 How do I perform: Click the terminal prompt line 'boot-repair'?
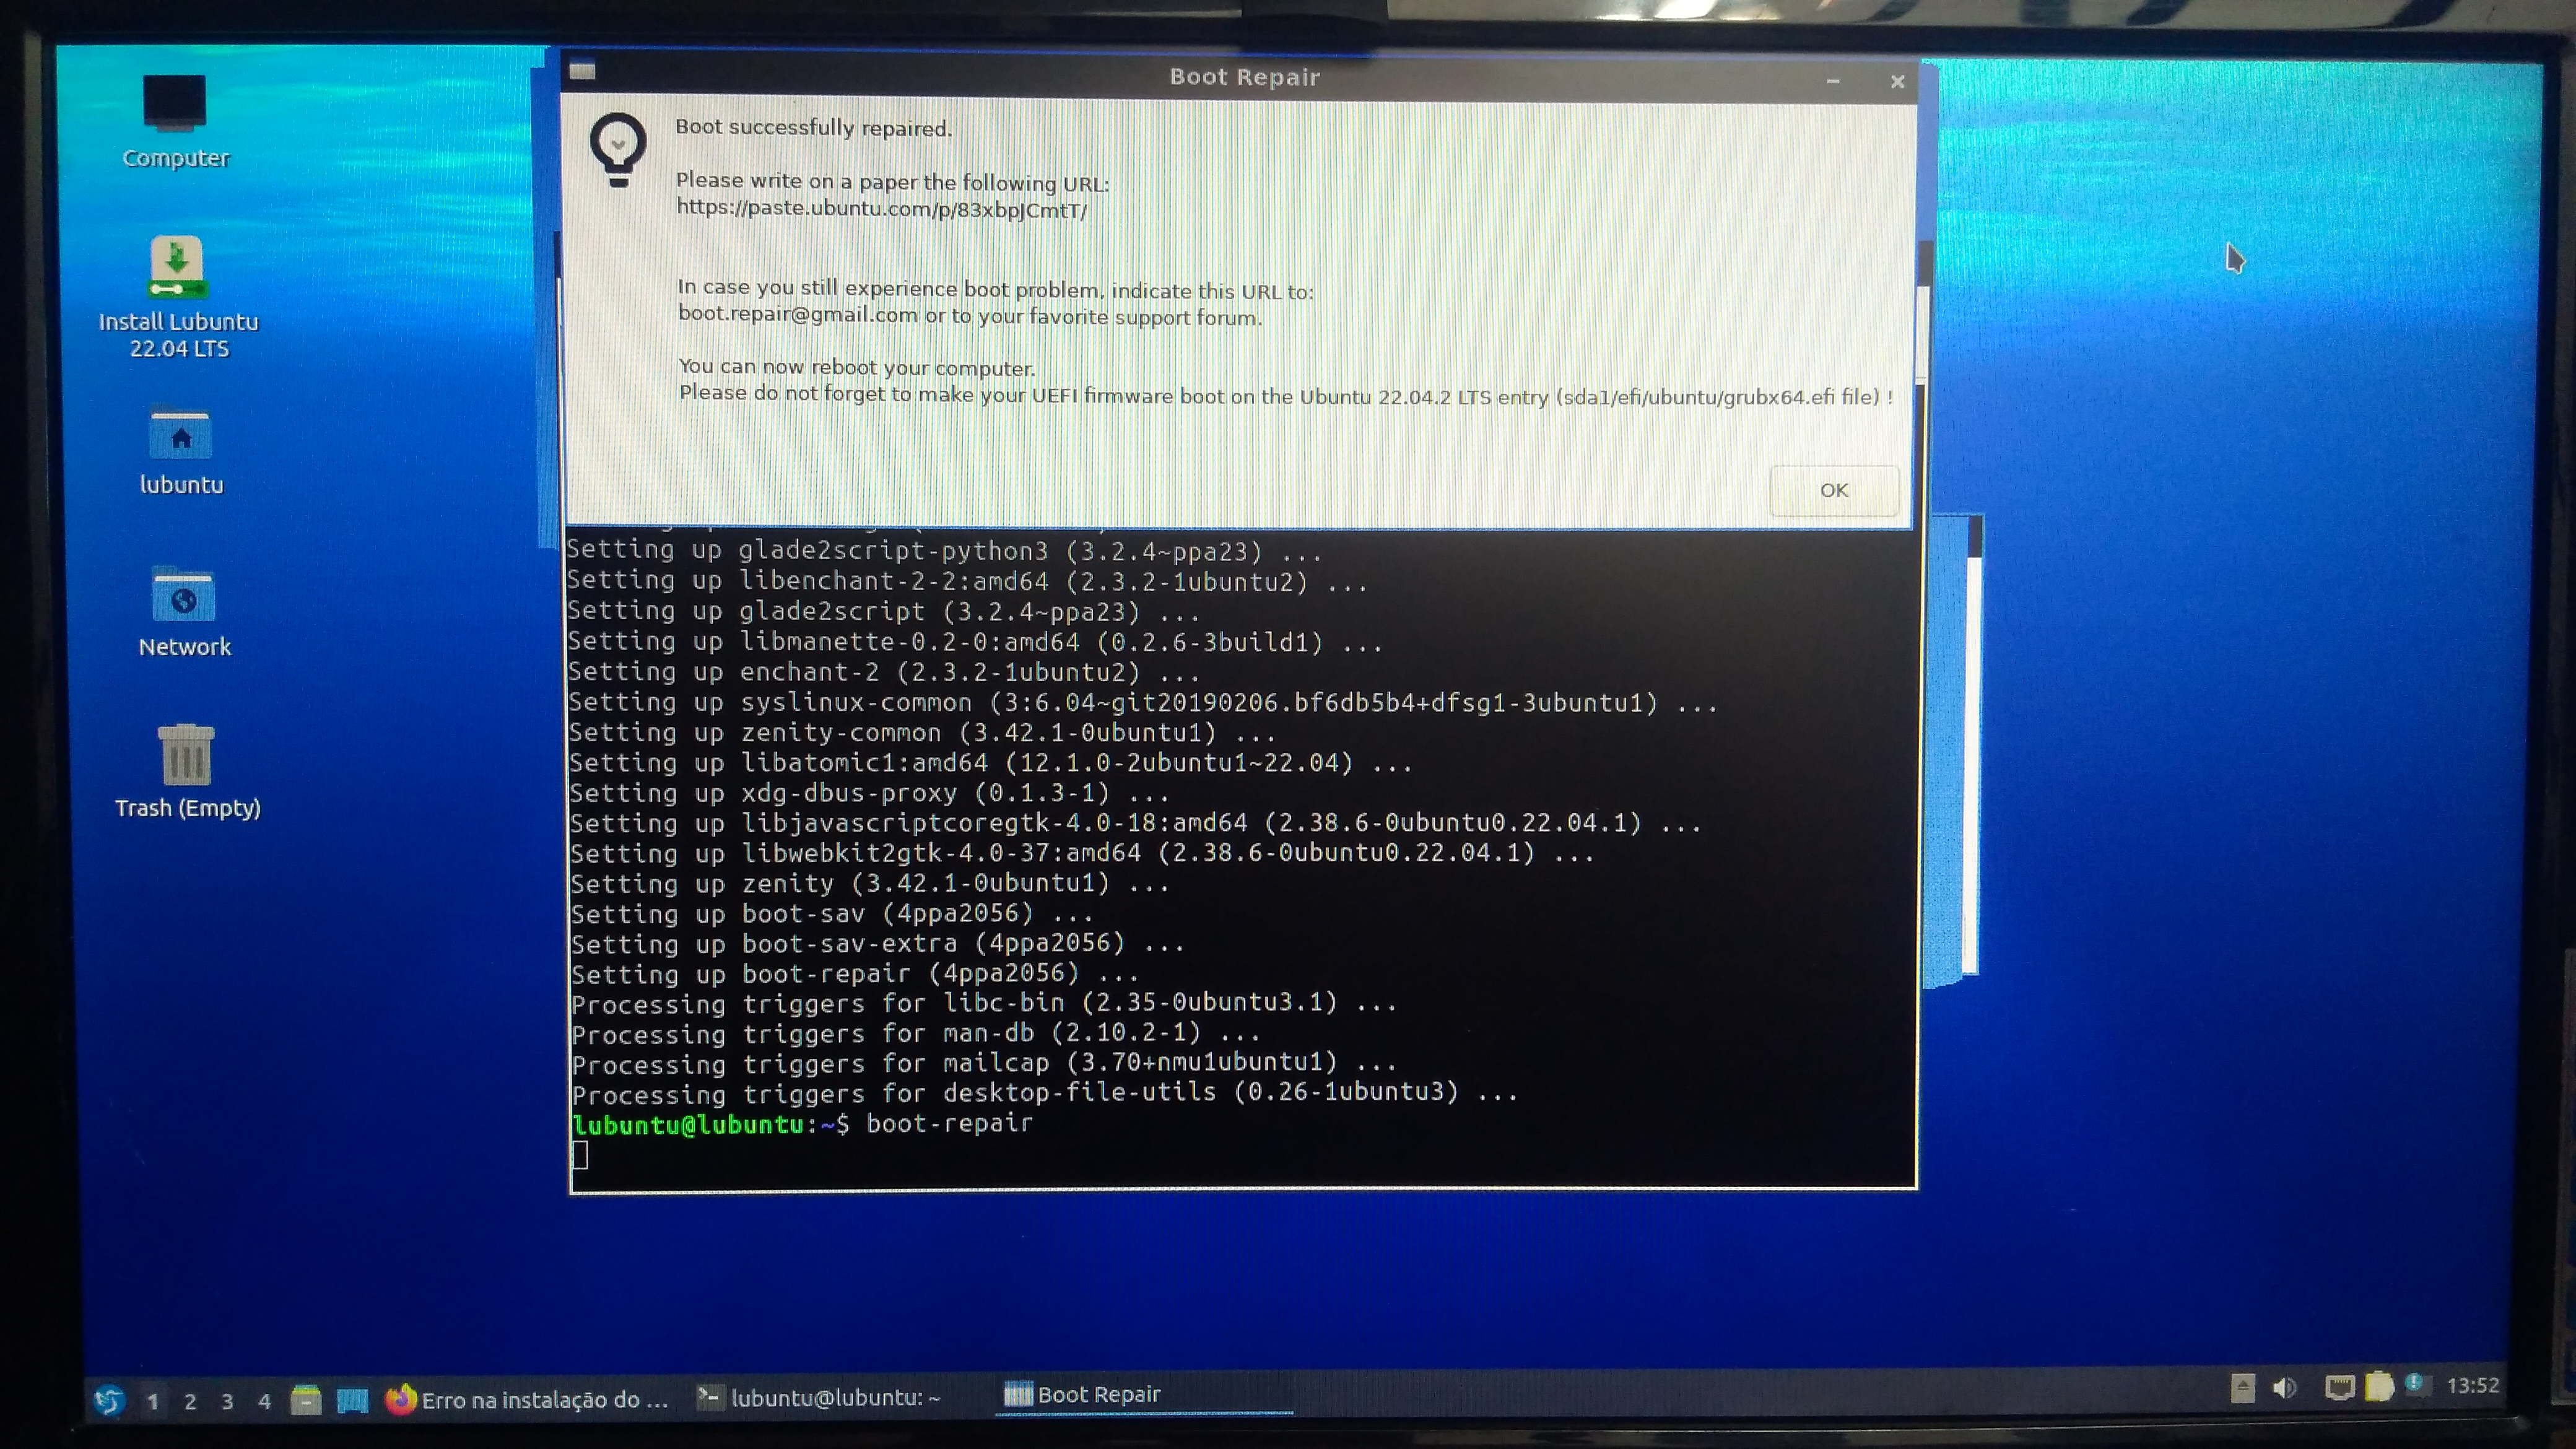(x=802, y=1123)
